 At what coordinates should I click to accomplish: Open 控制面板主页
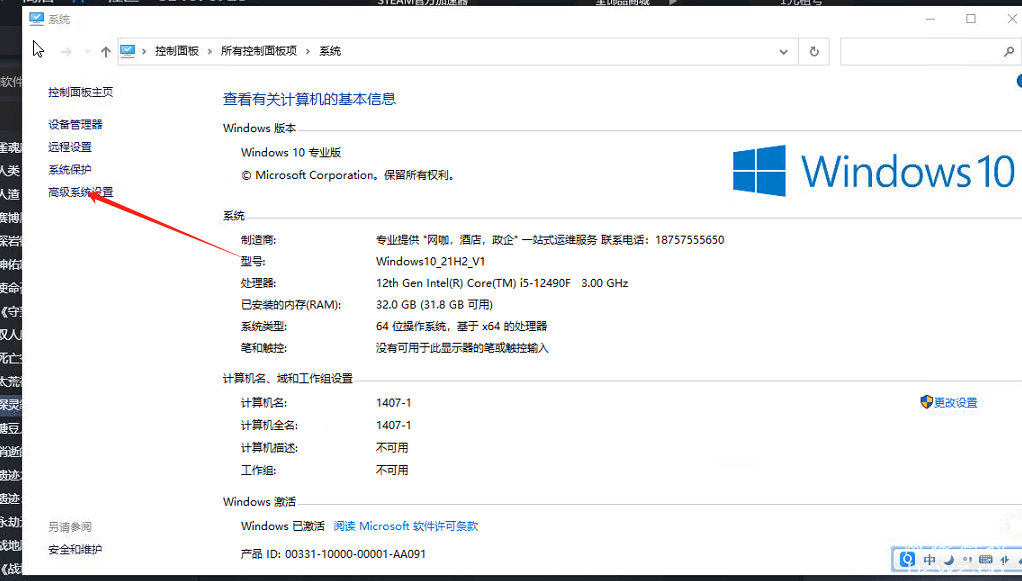pos(80,92)
